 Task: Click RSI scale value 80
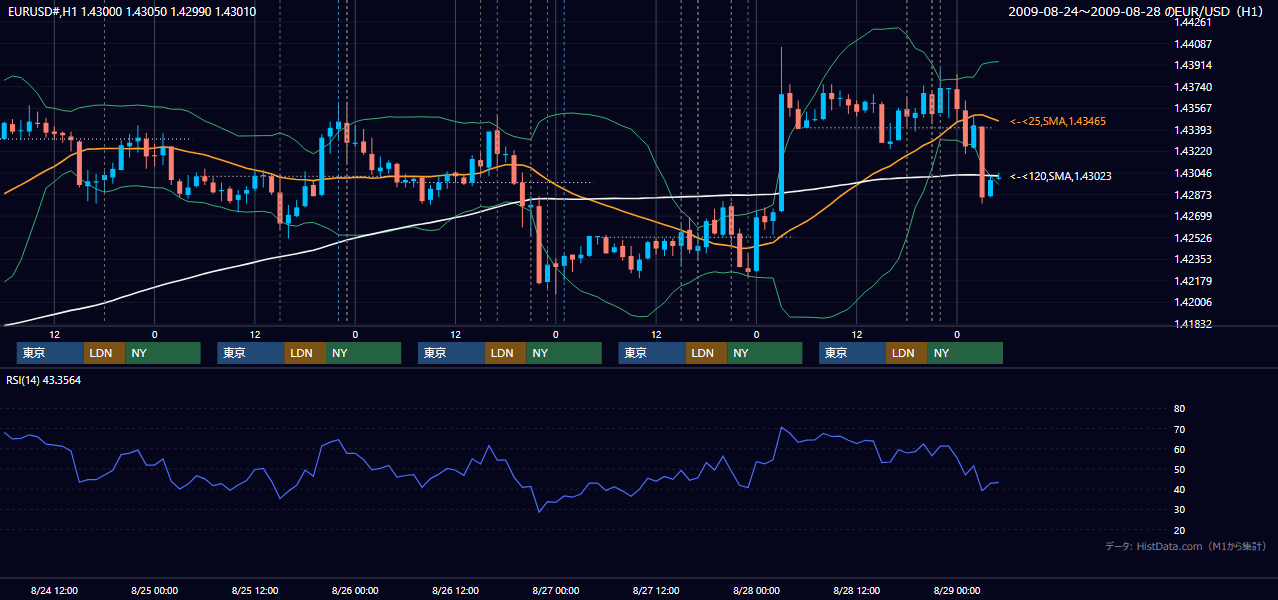[1179, 409]
